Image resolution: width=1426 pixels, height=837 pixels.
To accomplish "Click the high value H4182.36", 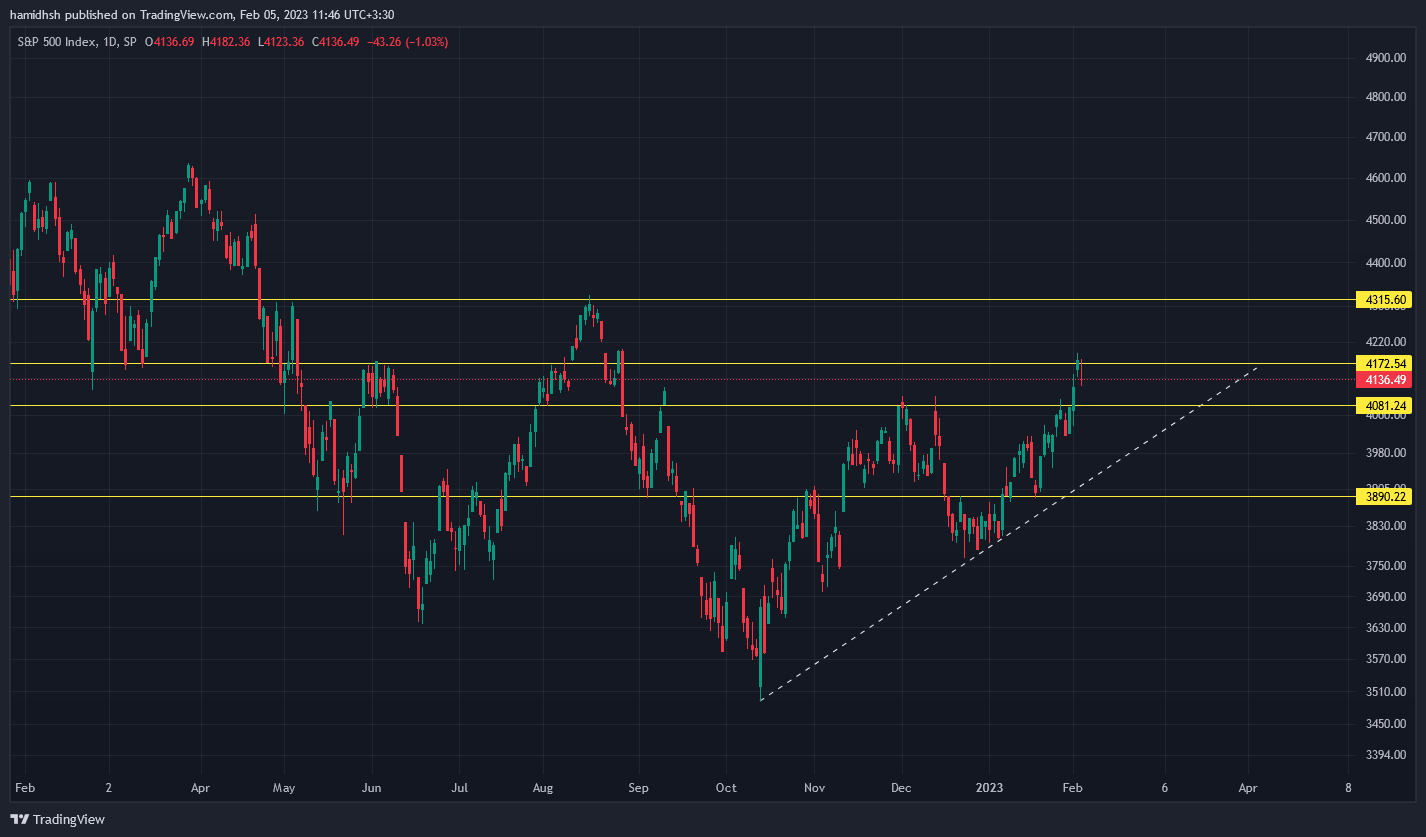I will (226, 42).
